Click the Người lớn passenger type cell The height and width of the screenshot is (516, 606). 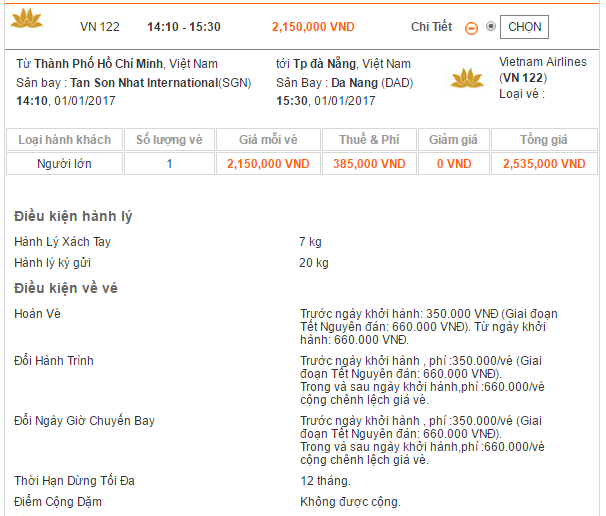pyautogui.click(x=65, y=163)
